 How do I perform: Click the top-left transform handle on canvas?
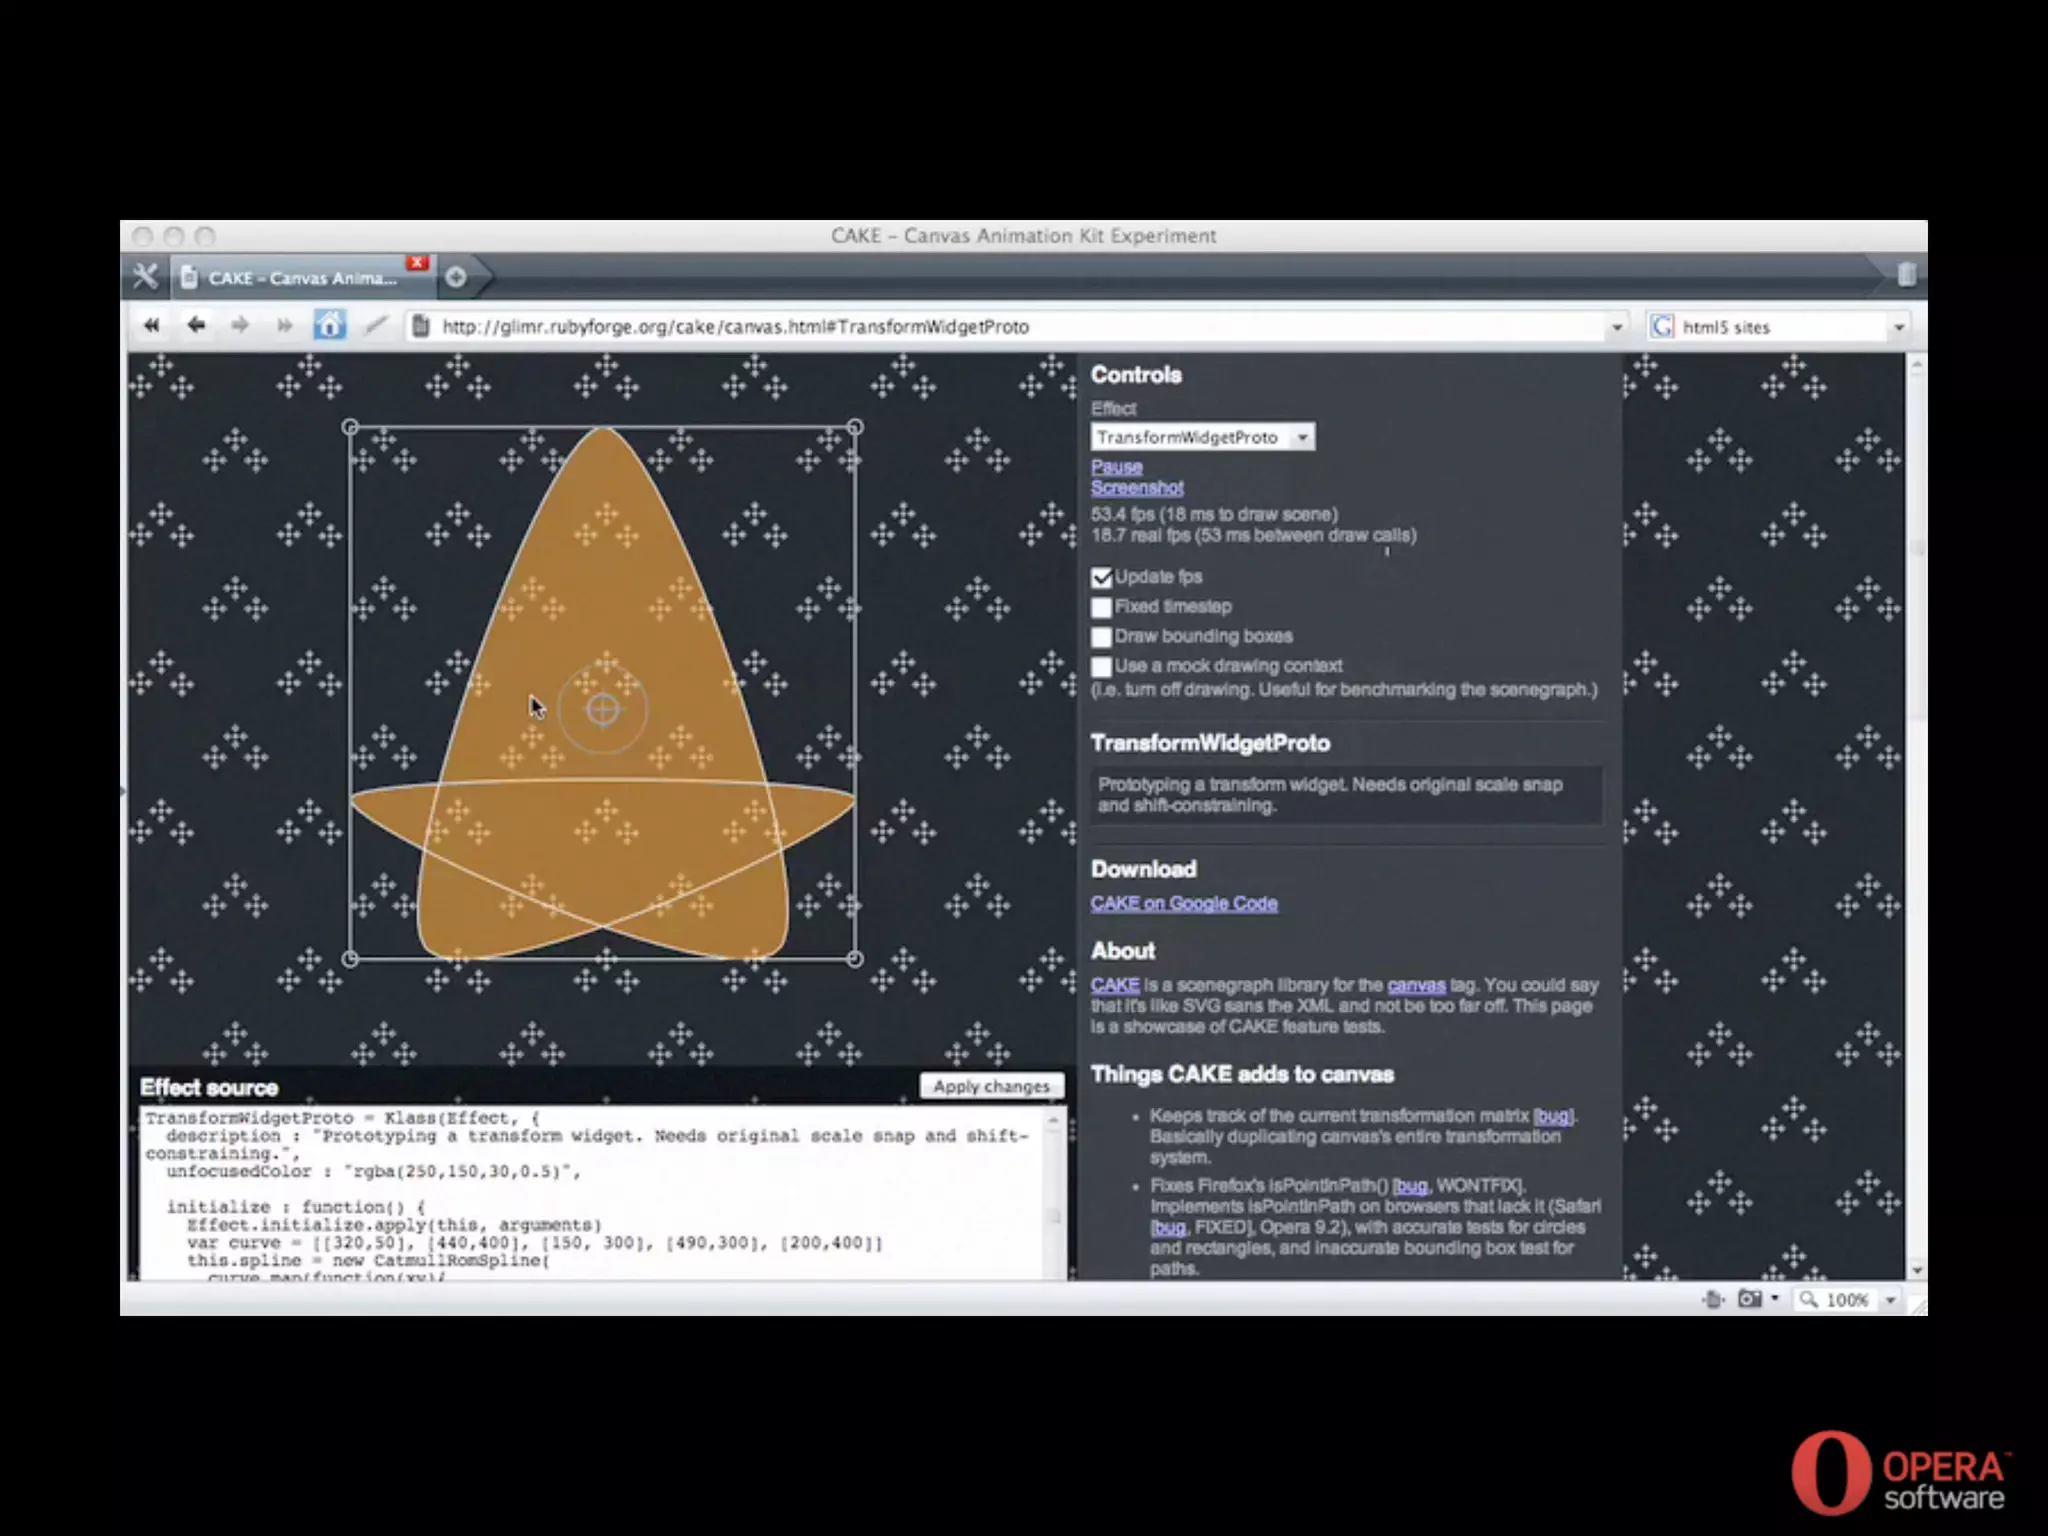click(350, 427)
